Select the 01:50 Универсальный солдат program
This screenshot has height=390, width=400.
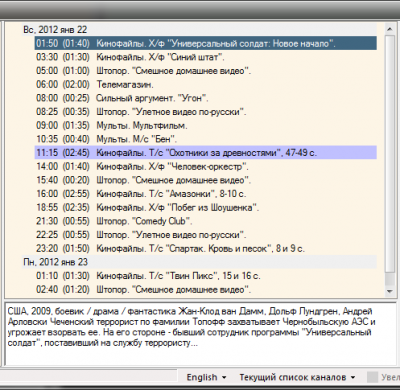pos(206,43)
